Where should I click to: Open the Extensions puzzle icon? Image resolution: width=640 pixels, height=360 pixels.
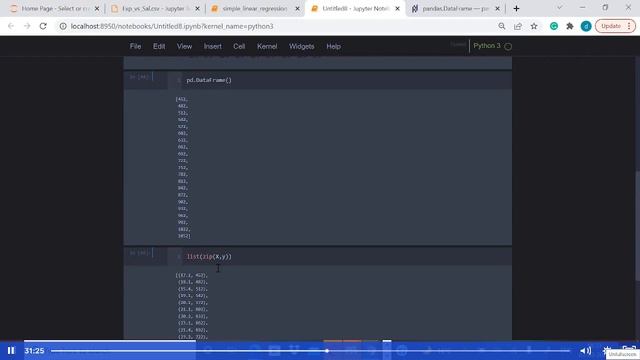[570, 26]
